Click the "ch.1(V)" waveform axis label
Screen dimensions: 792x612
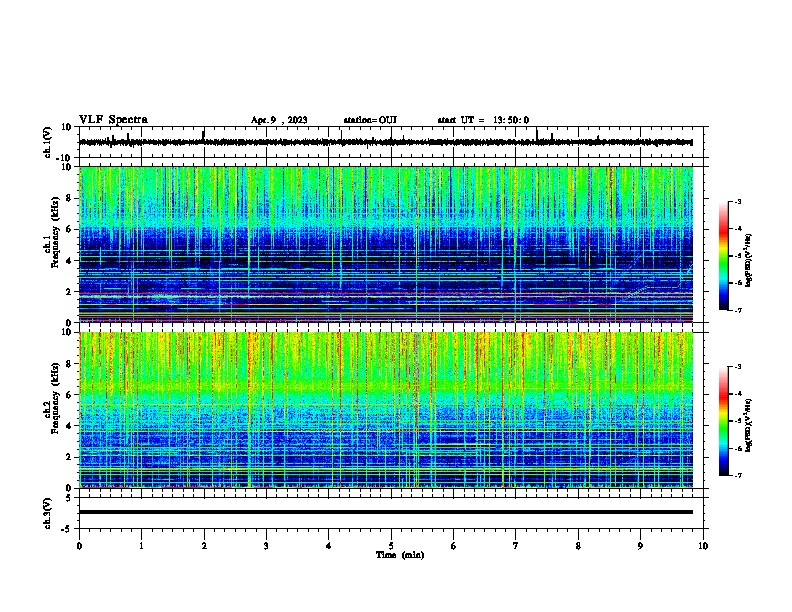click(48, 142)
